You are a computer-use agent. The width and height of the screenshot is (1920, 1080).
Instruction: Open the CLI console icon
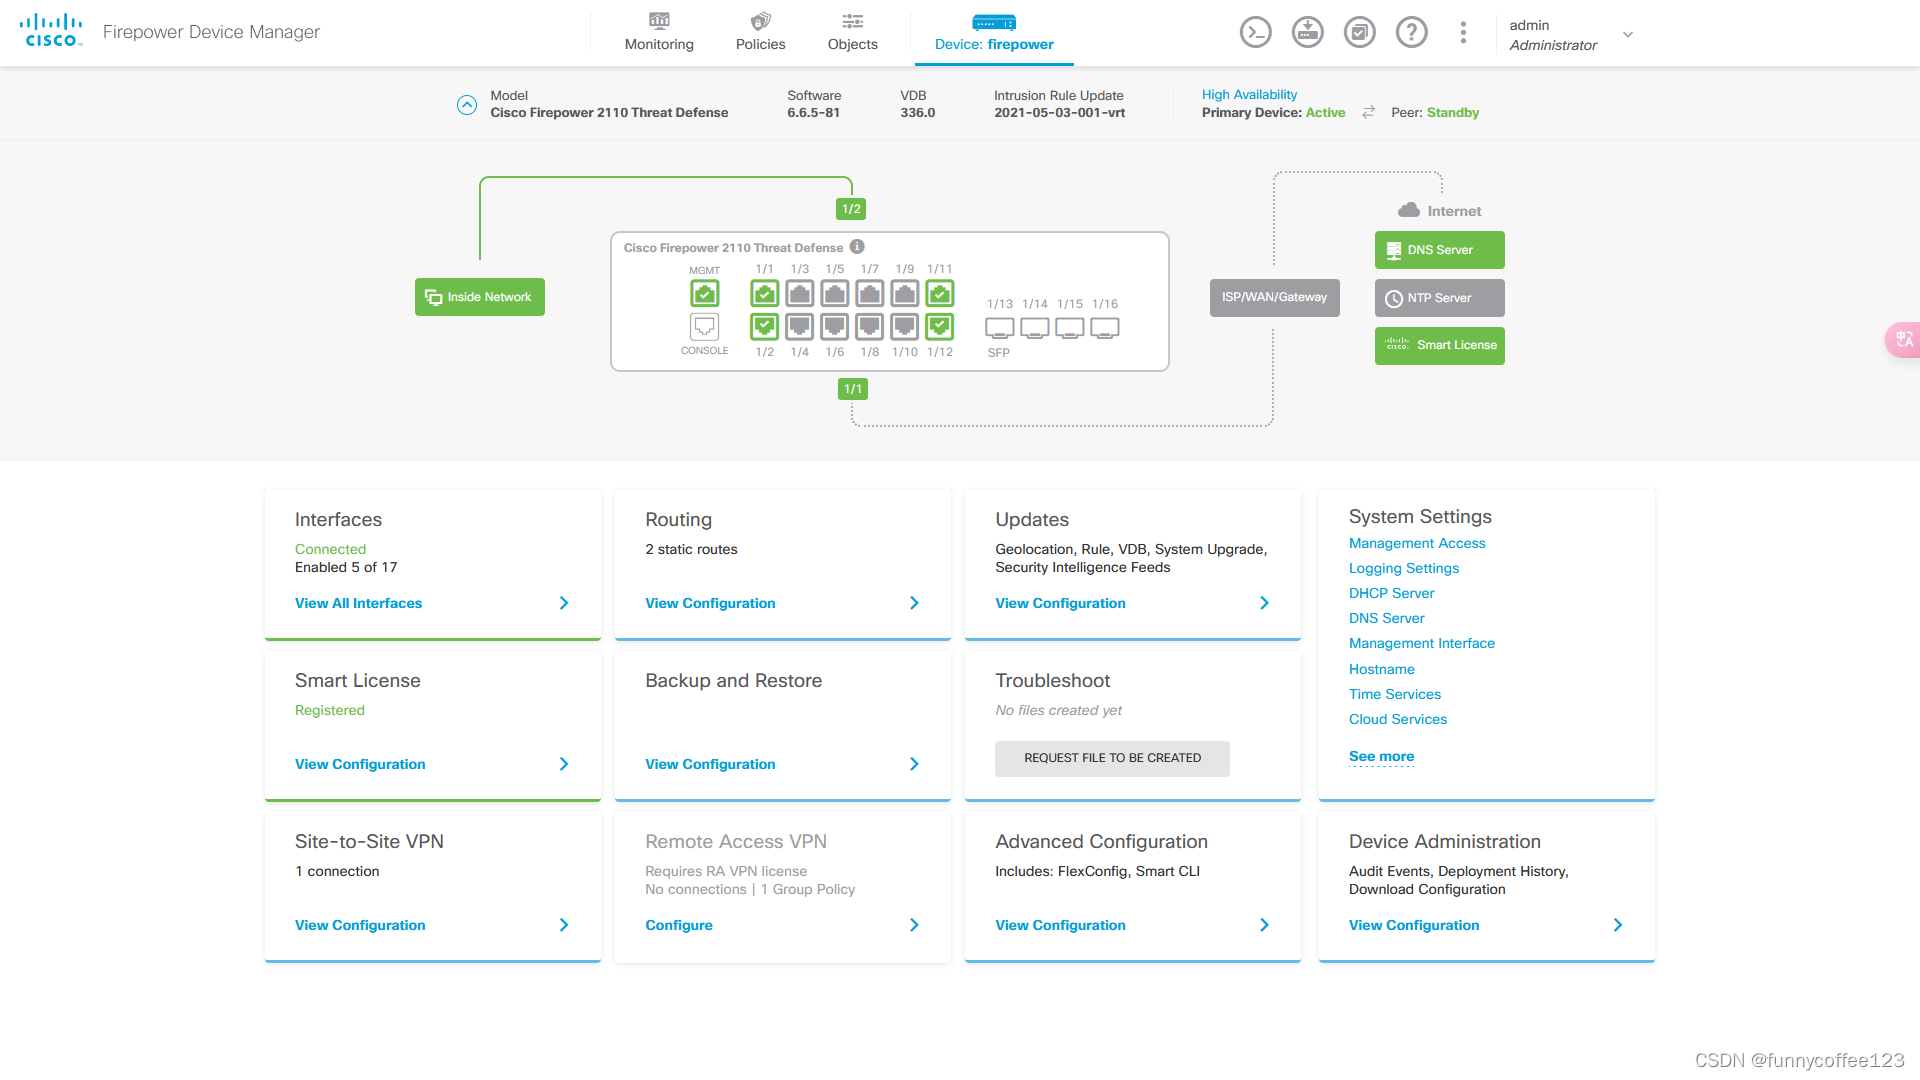pos(1255,33)
